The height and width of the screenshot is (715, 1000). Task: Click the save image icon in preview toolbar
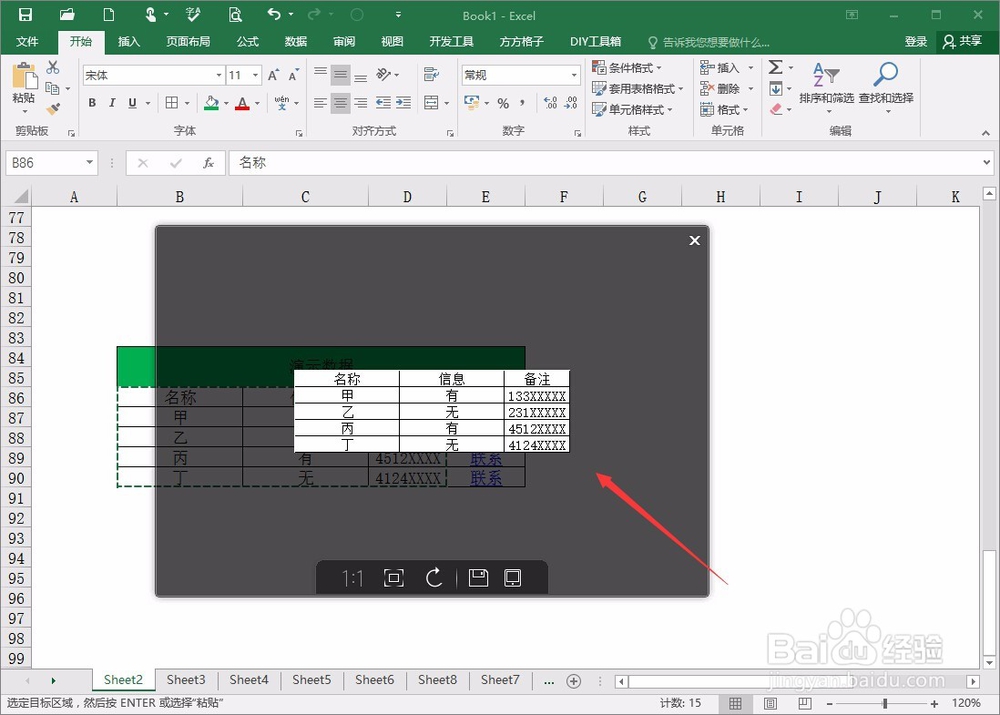478,578
